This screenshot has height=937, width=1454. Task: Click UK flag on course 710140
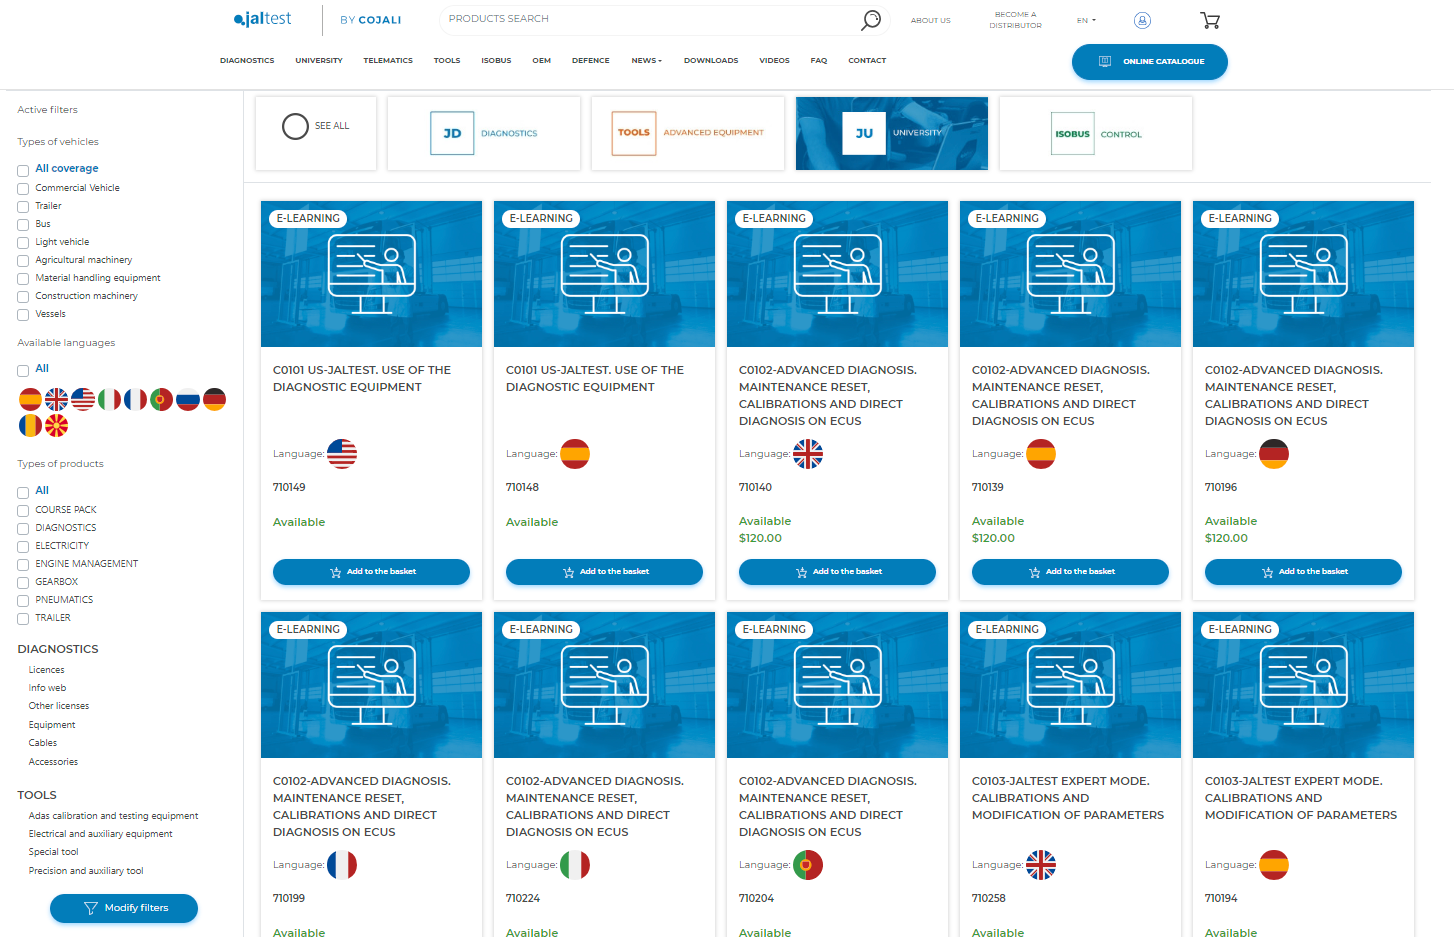(x=808, y=454)
